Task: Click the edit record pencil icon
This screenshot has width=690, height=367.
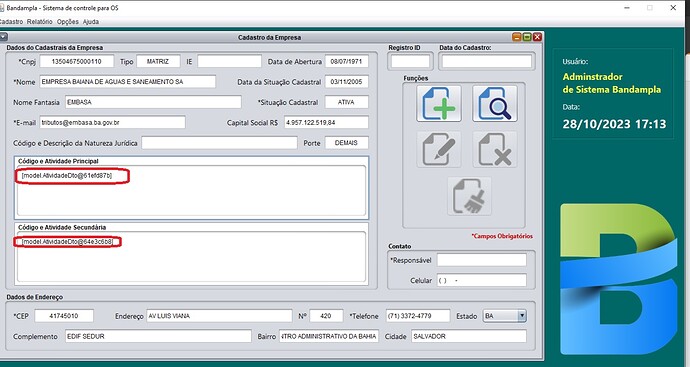Action: 439,150
